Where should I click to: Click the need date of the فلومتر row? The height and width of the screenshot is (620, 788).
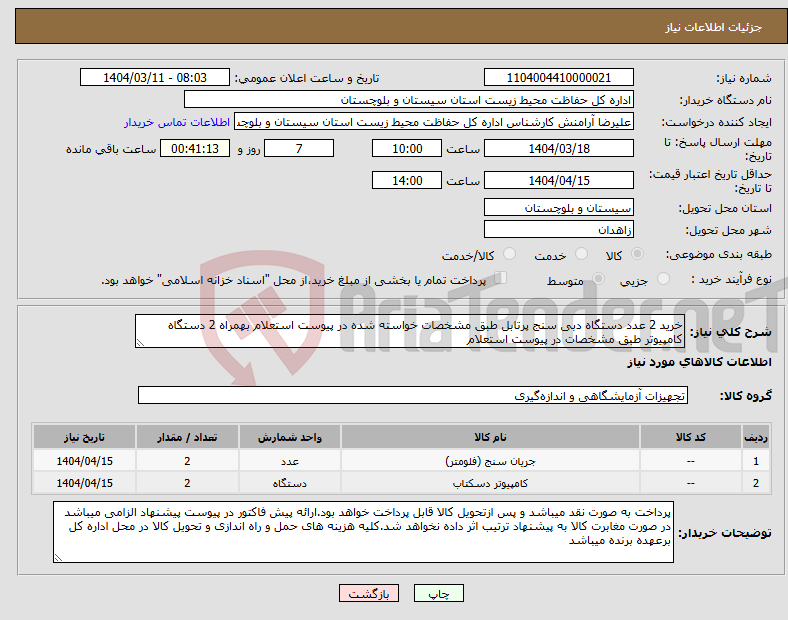click(x=84, y=461)
